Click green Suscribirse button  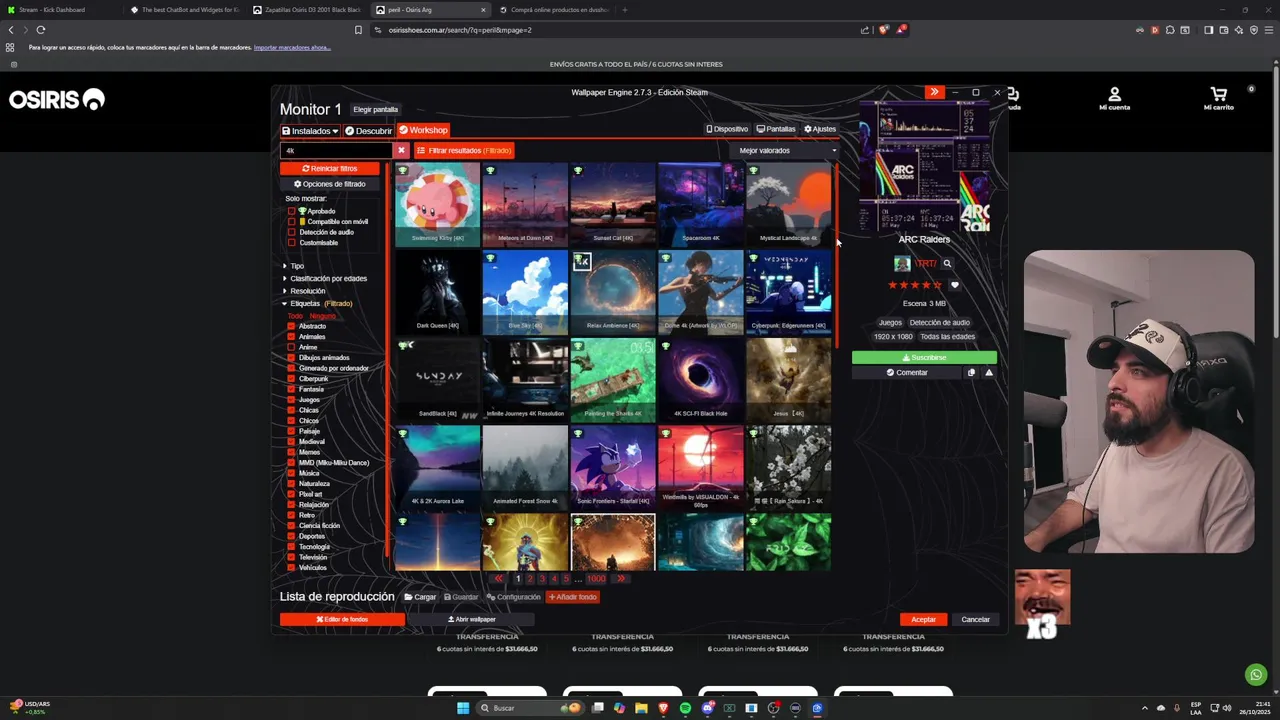click(x=924, y=357)
